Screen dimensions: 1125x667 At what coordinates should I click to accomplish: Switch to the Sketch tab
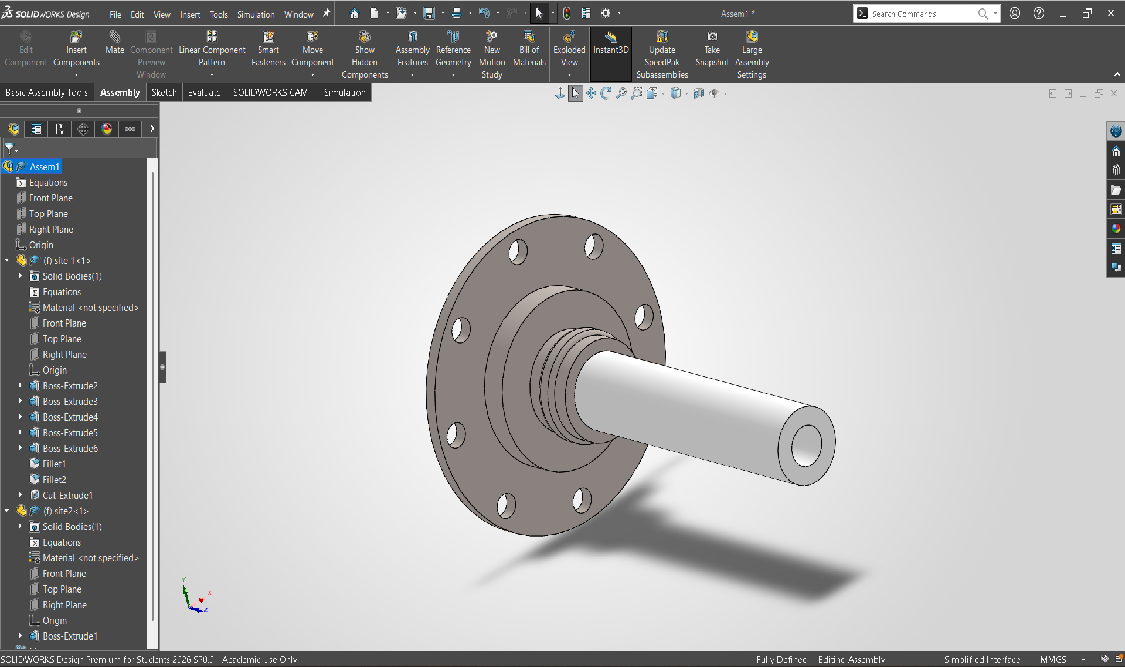(x=164, y=92)
